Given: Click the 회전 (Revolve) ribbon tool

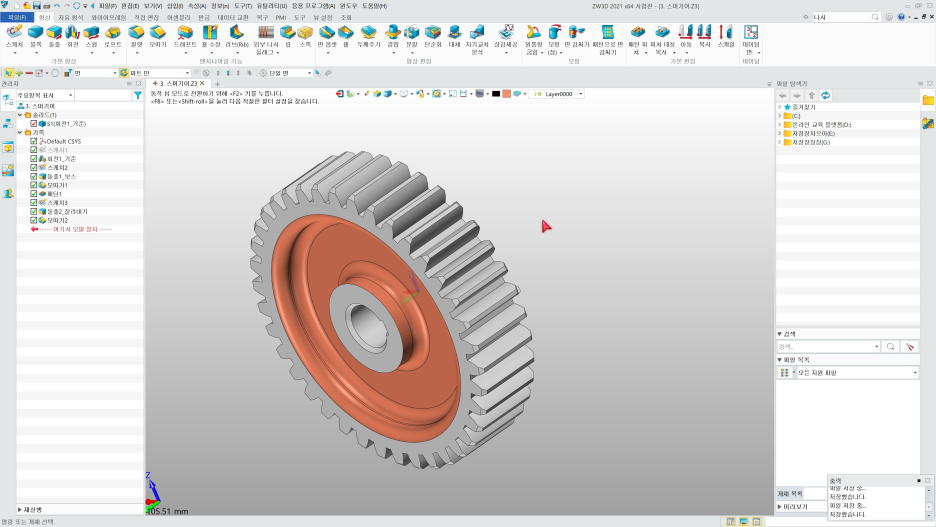Looking at the screenshot, I should tap(73, 36).
